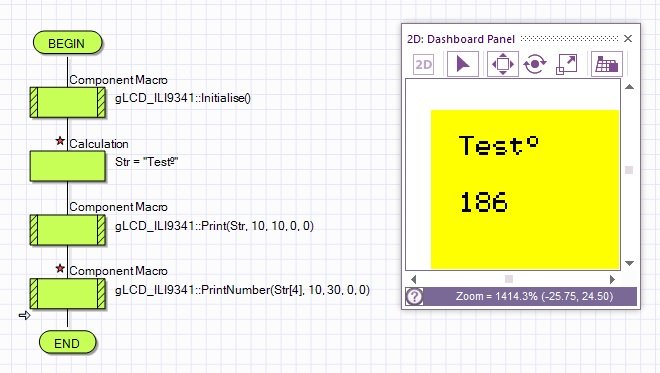Click the zoom-to-fit resize icon

(x=567, y=64)
